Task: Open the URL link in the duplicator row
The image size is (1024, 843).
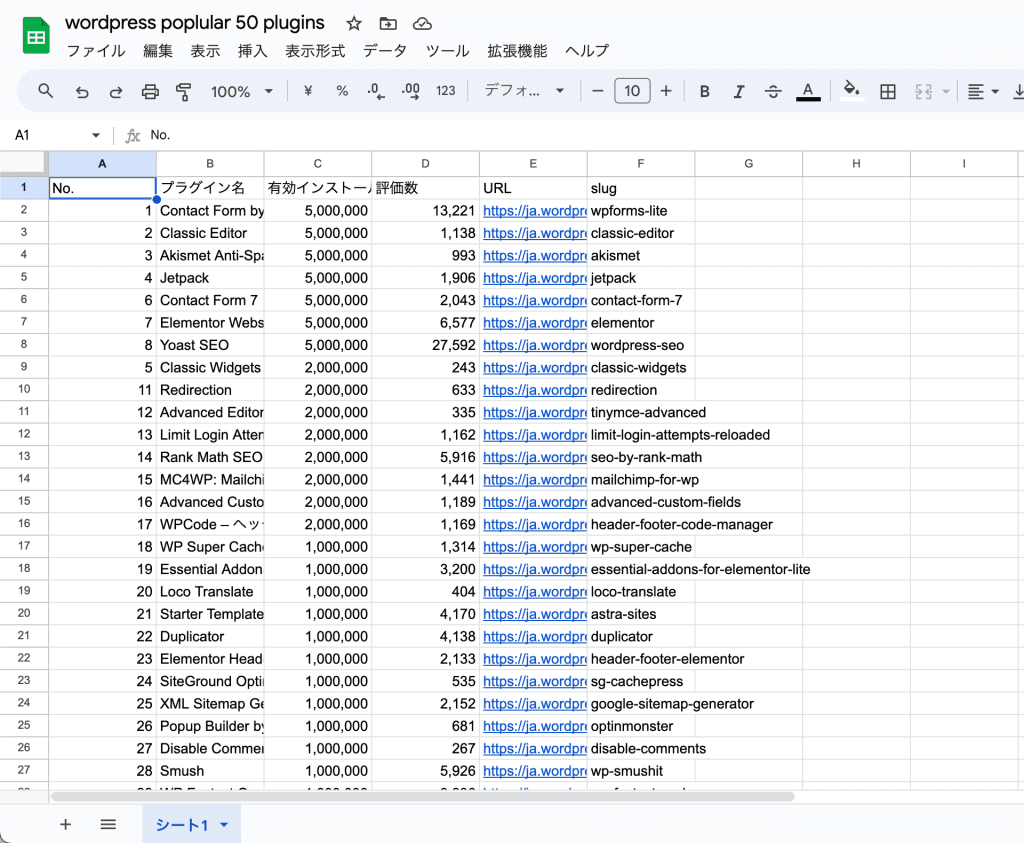Action: (x=534, y=637)
